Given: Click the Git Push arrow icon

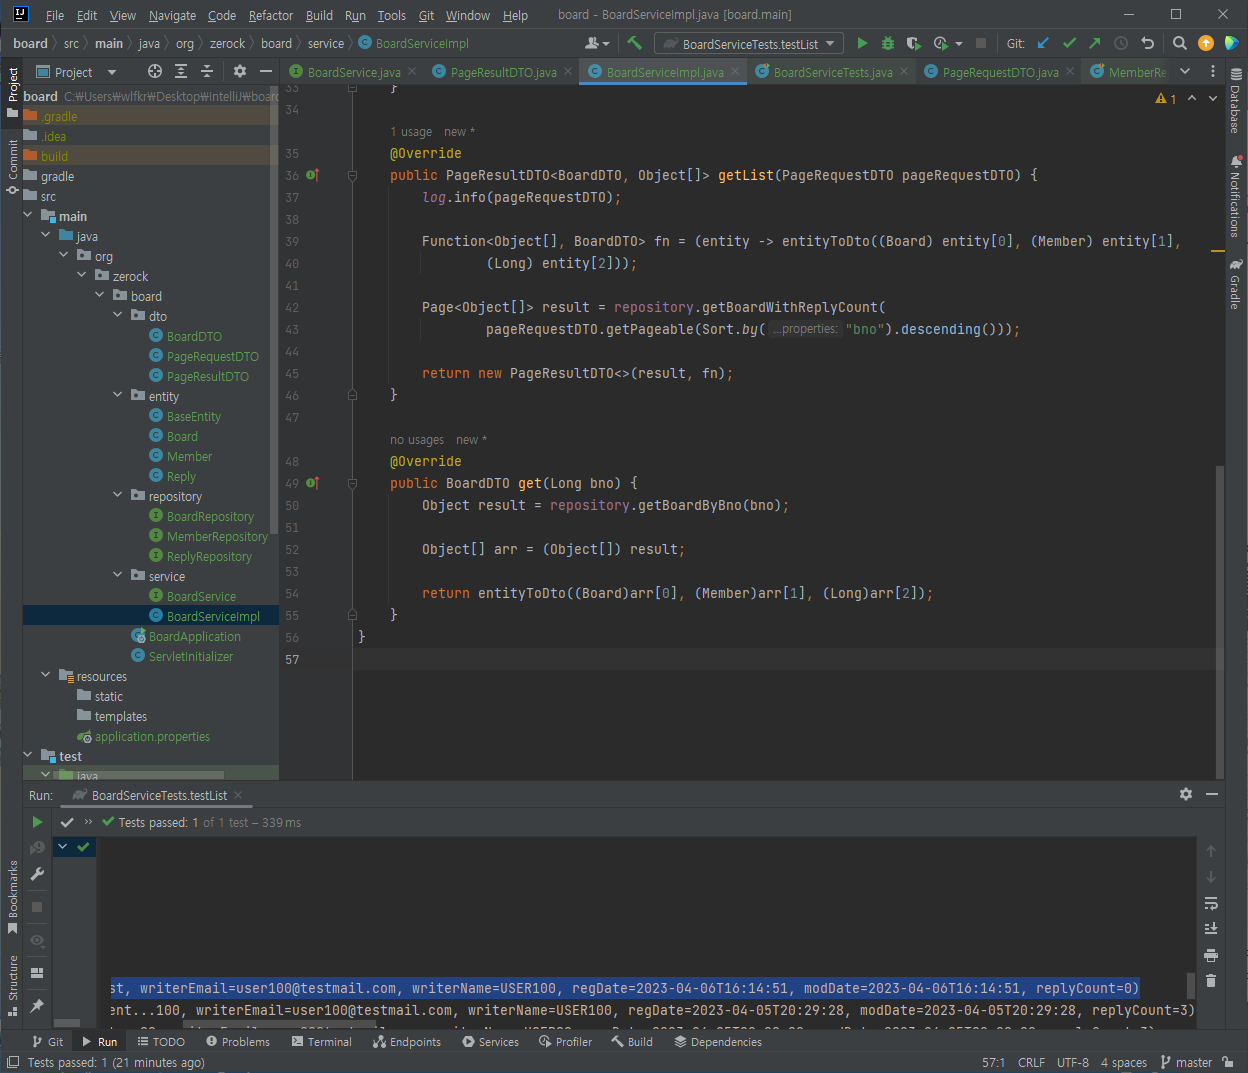Looking at the screenshot, I should tap(1094, 43).
